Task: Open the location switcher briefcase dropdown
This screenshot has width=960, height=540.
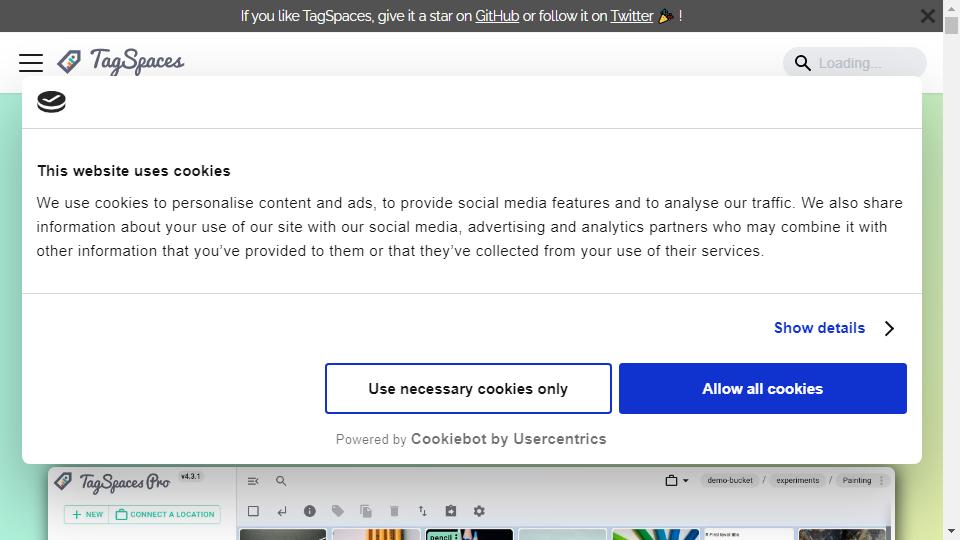Action: click(x=677, y=481)
